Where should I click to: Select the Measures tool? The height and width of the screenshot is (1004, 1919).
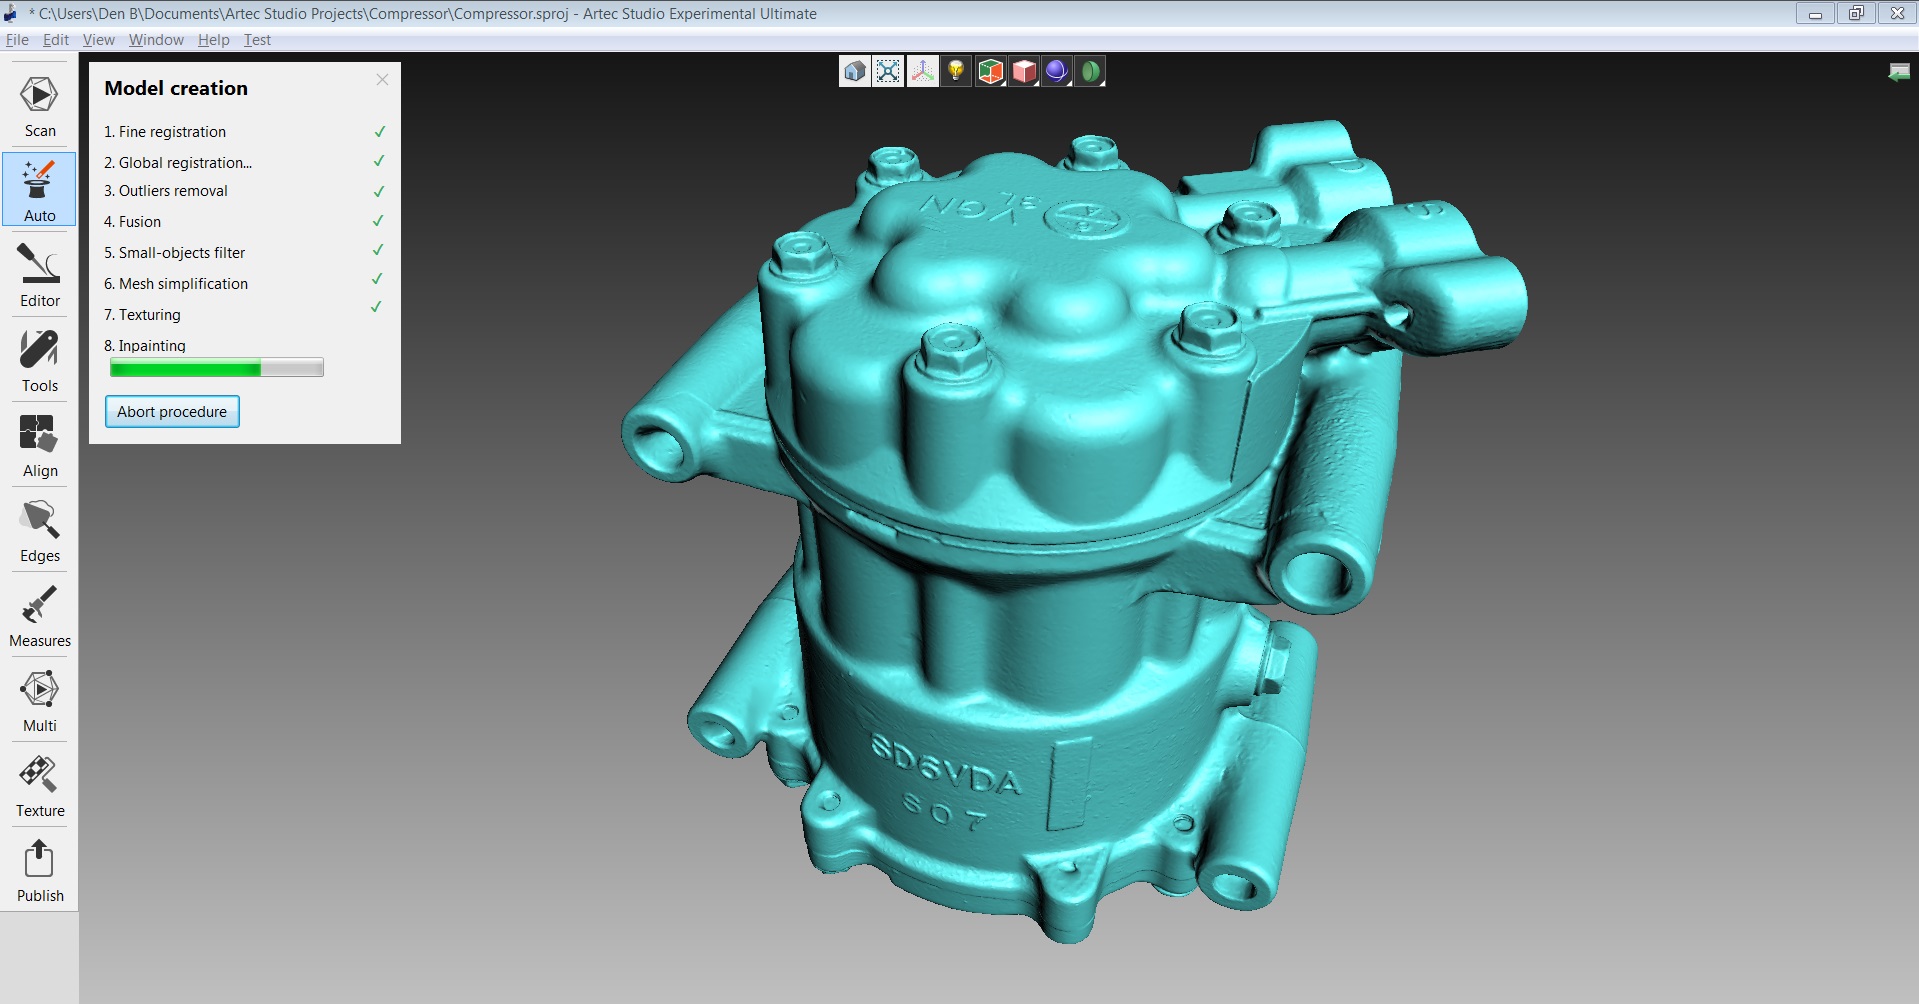[40, 616]
